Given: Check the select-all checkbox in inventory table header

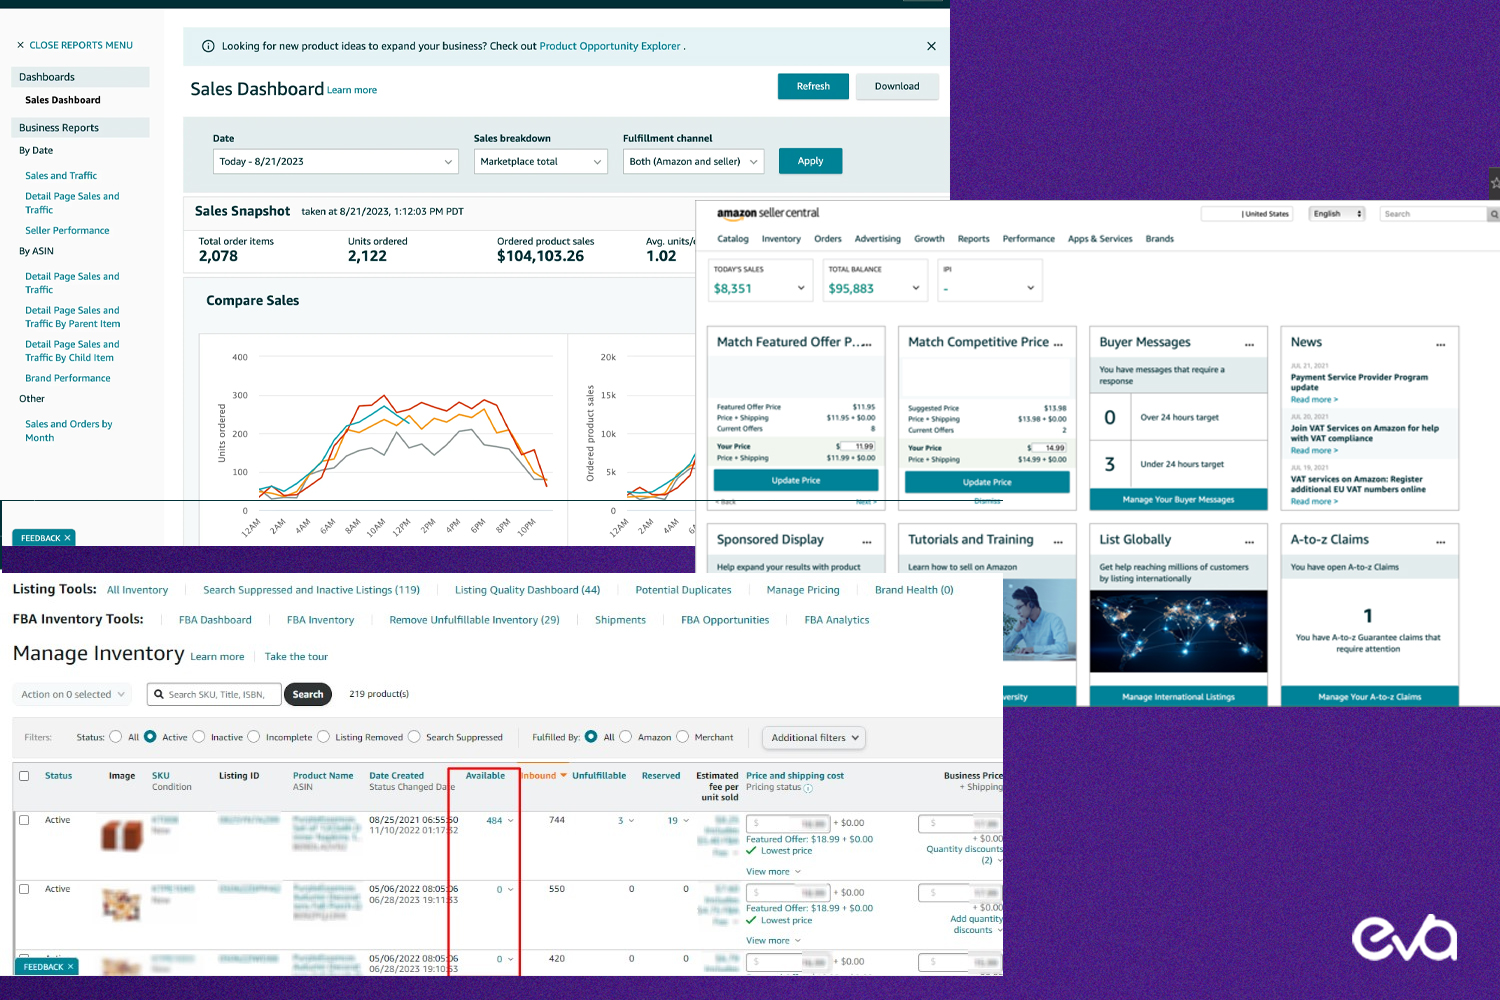Looking at the screenshot, I should tap(24, 776).
